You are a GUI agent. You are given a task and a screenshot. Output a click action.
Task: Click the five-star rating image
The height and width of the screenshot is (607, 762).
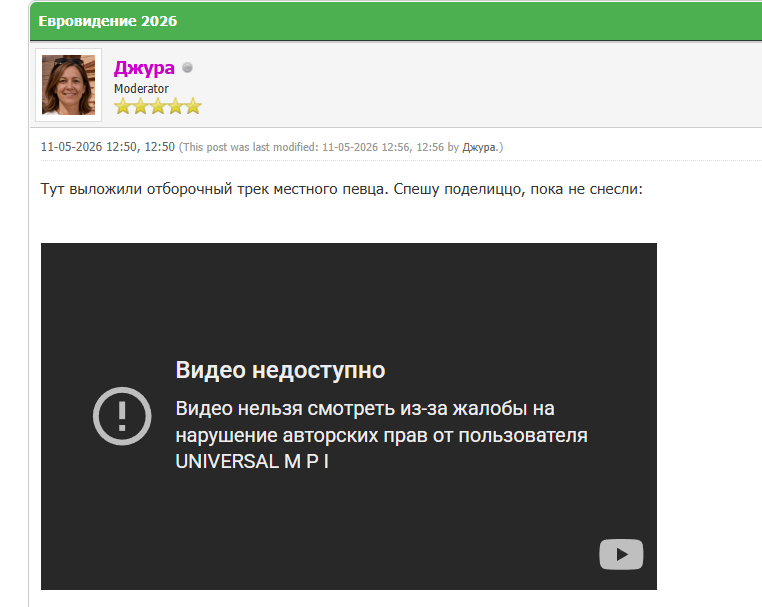click(x=158, y=106)
